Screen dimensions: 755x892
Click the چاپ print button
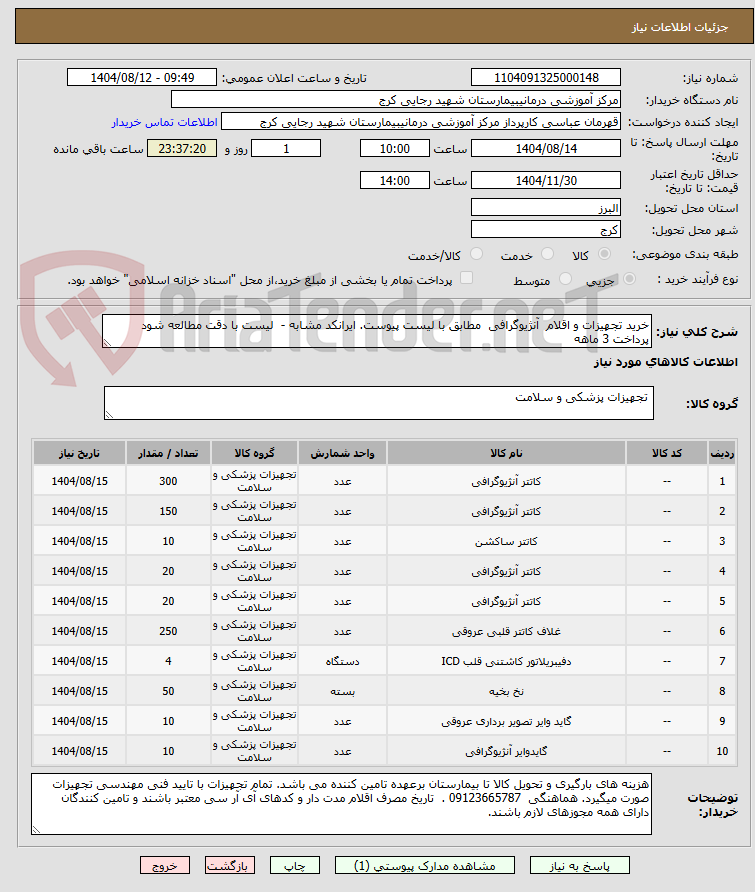tap(295, 866)
